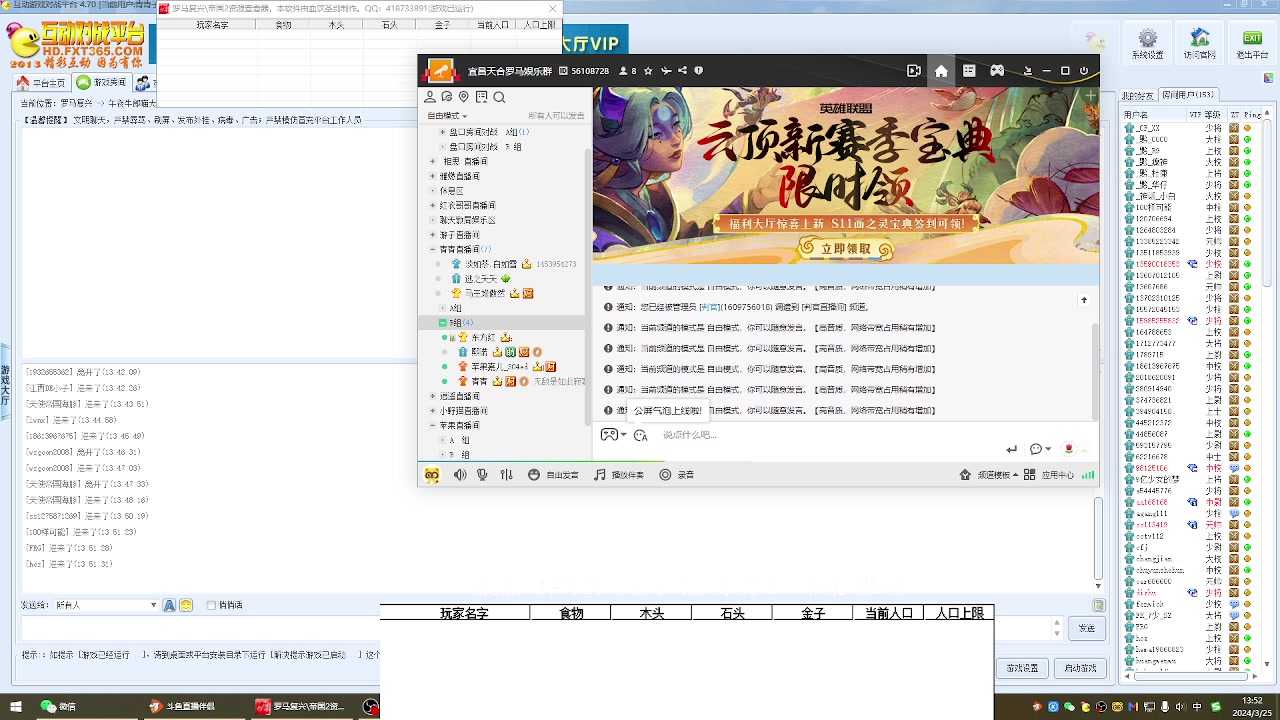This screenshot has height=720, width=1280.
Task: Expand the 频道模板 channel template menu
Action: (x=989, y=475)
